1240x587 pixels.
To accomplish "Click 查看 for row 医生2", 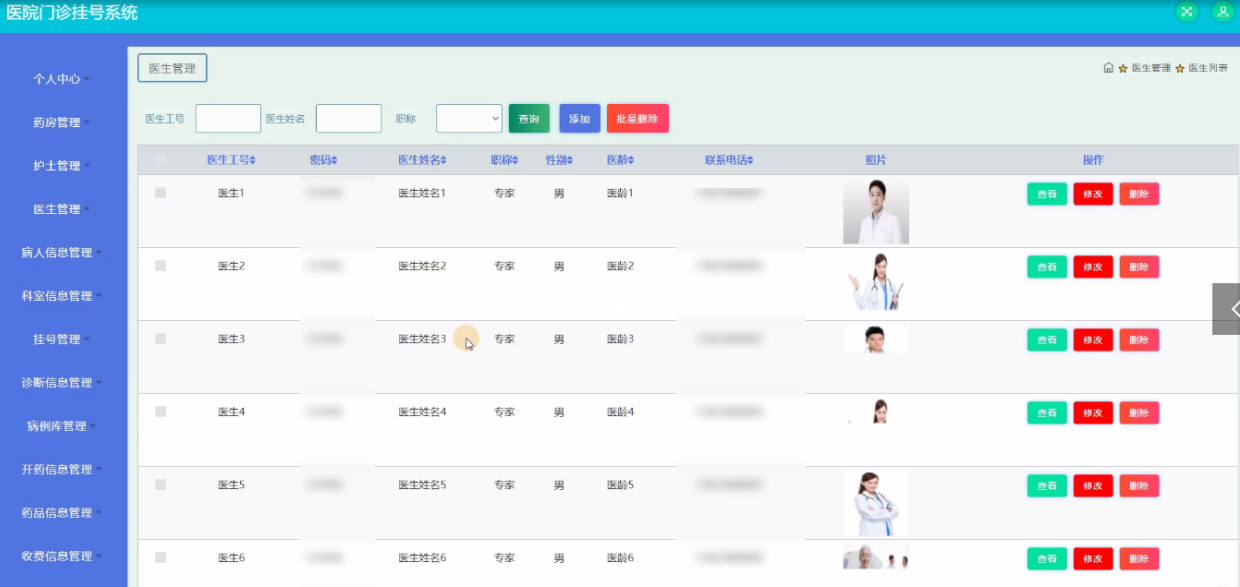I will (x=1047, y=267).
